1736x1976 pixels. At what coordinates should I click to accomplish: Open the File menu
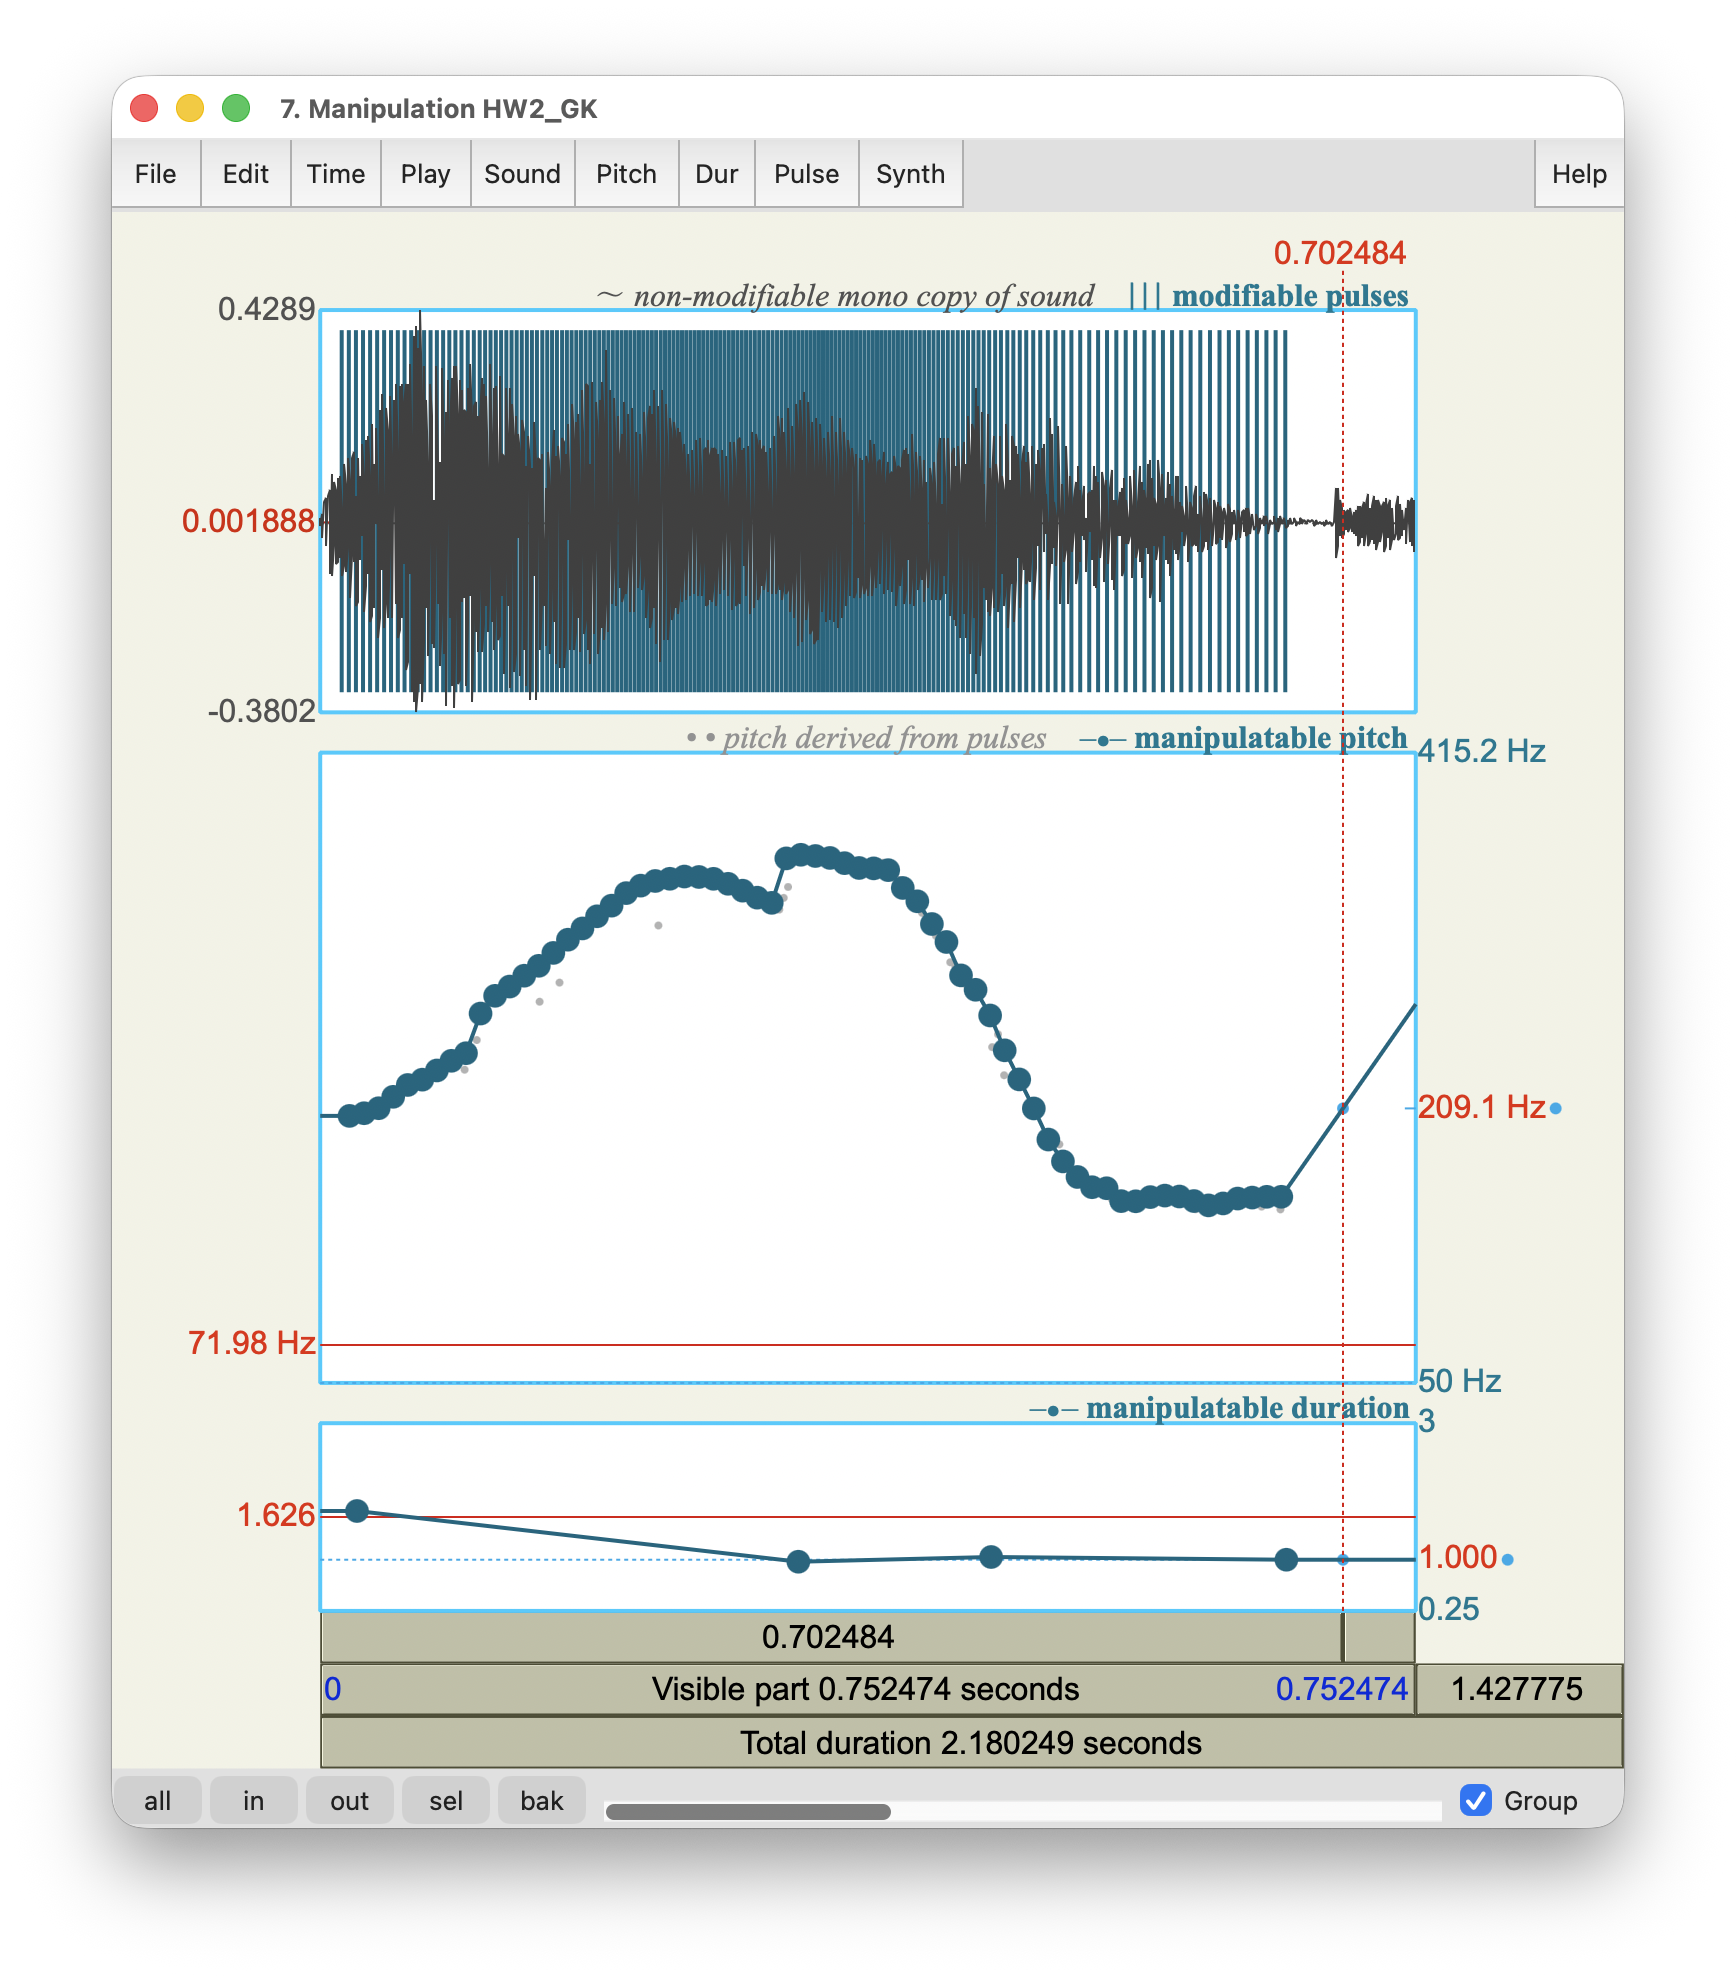(x=155, y=174)
